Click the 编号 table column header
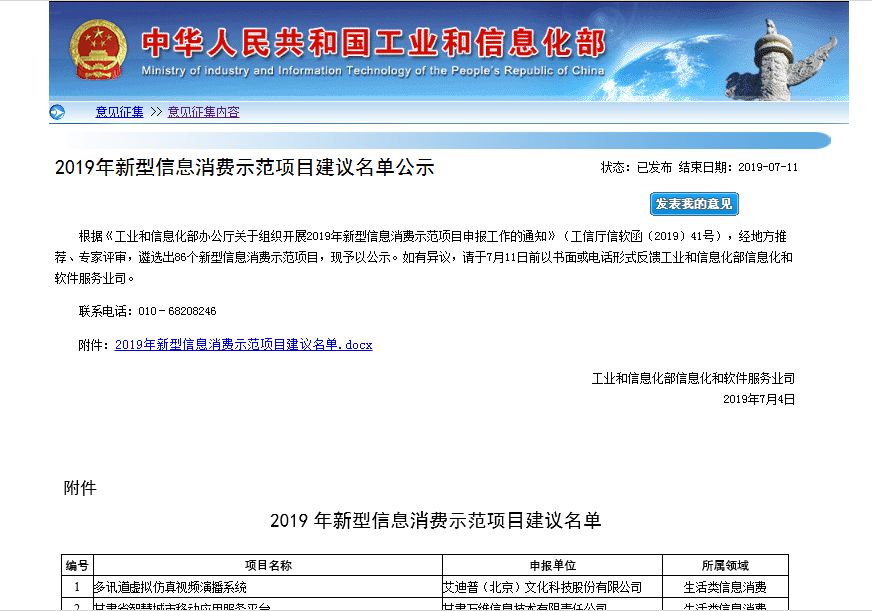 [77, 565]
